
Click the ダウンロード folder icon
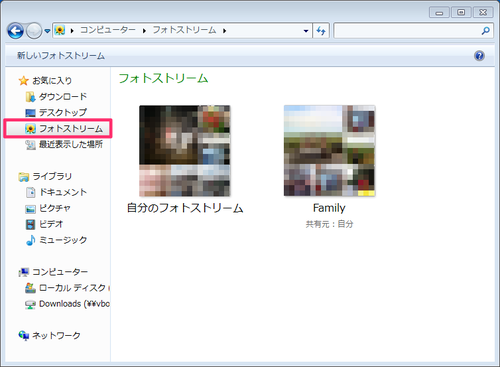(x=30, y=97)
